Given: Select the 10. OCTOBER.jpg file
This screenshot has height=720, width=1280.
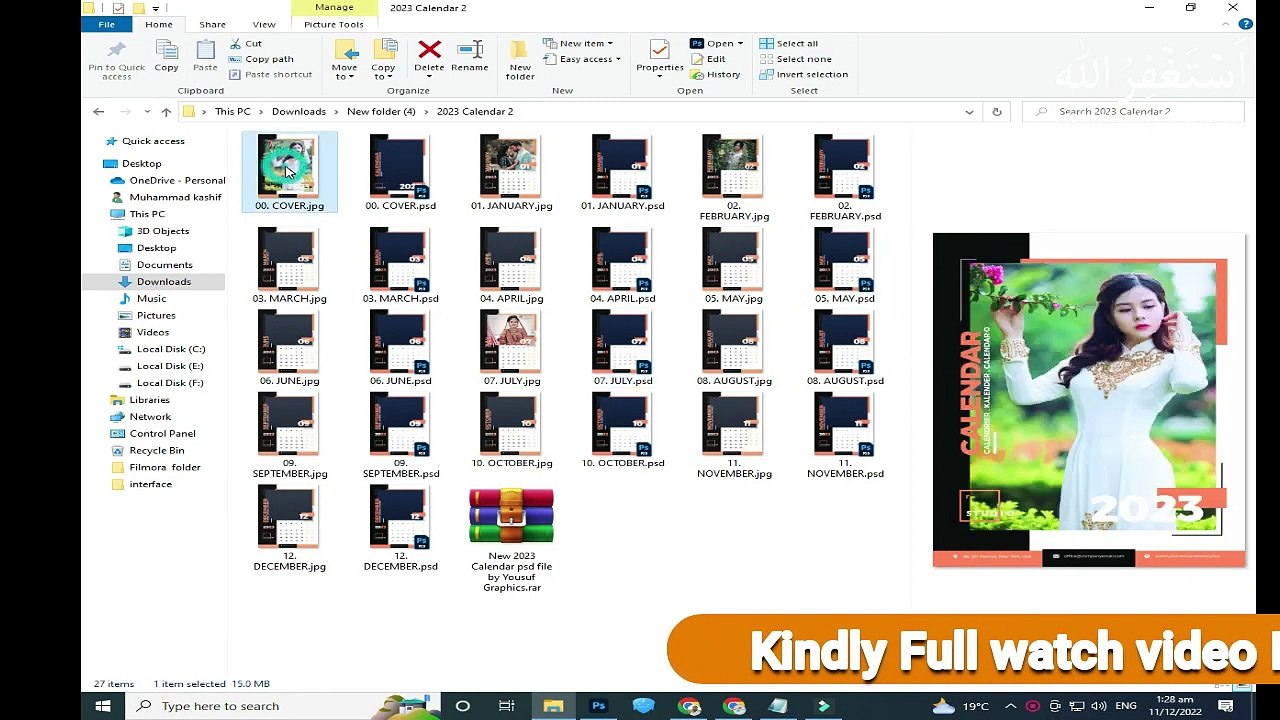Looking at the screenshot, I should tap(511, 430).
